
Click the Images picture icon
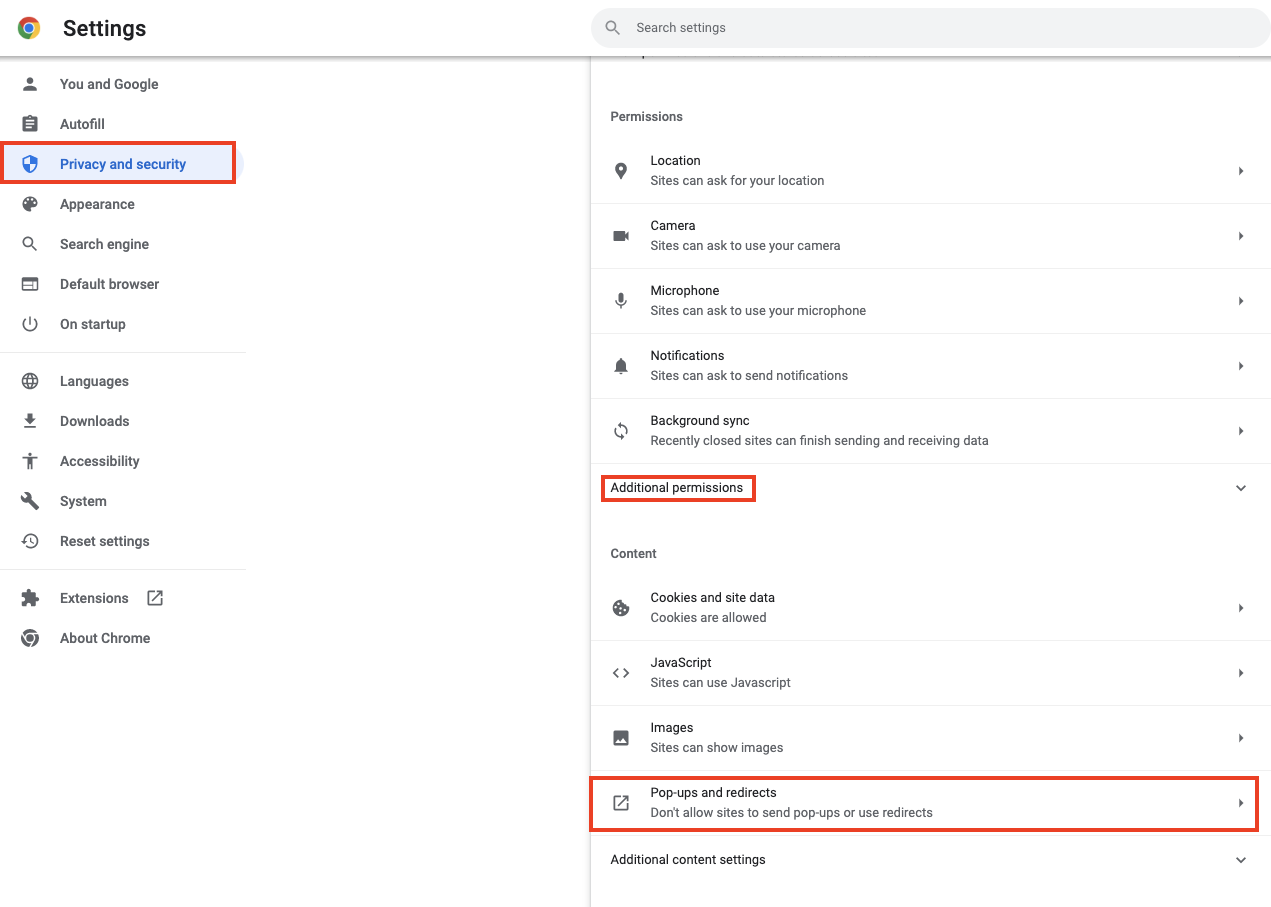(621, 738)
